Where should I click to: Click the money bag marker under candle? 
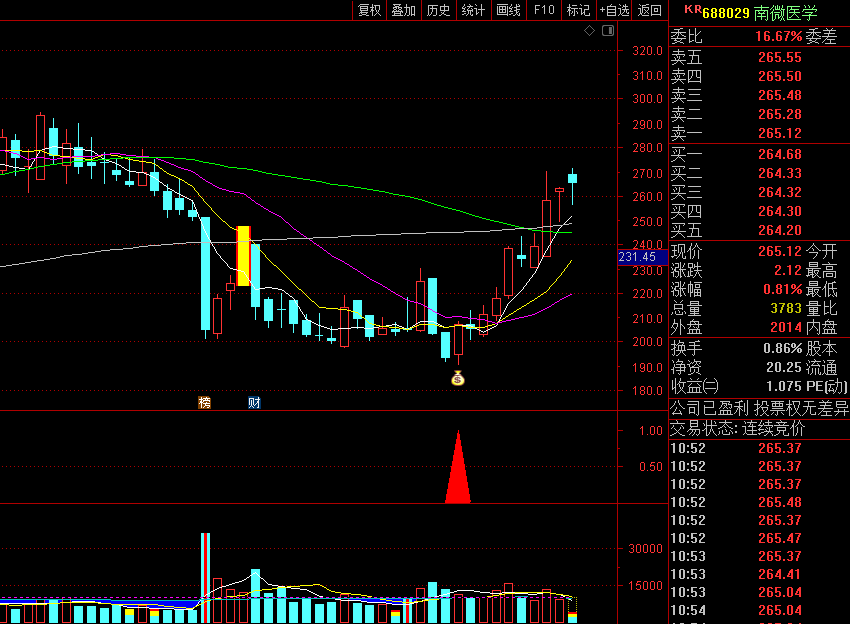[458, 378]
